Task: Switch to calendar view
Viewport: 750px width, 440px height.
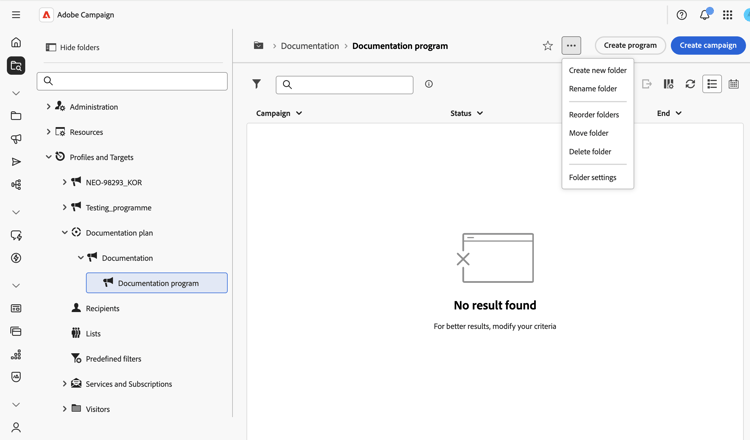Action: point(733,84)
